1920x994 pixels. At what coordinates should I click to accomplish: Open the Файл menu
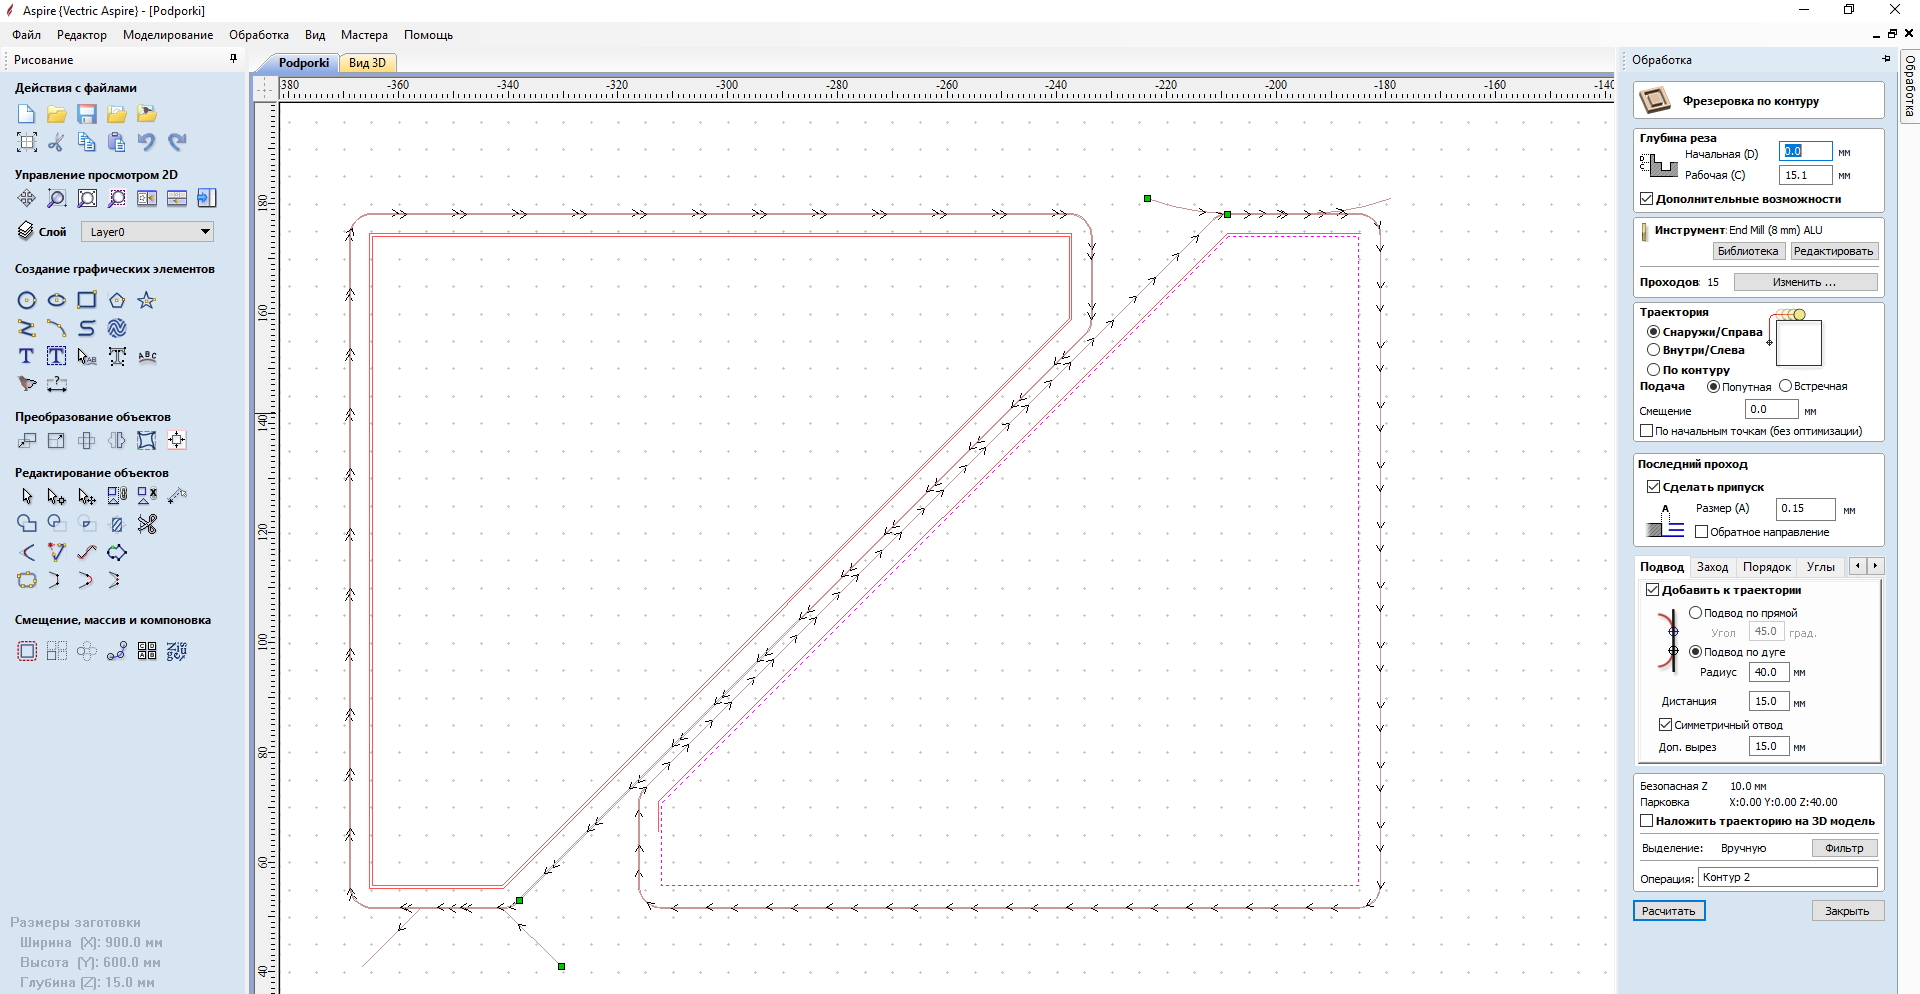point(26,35)
